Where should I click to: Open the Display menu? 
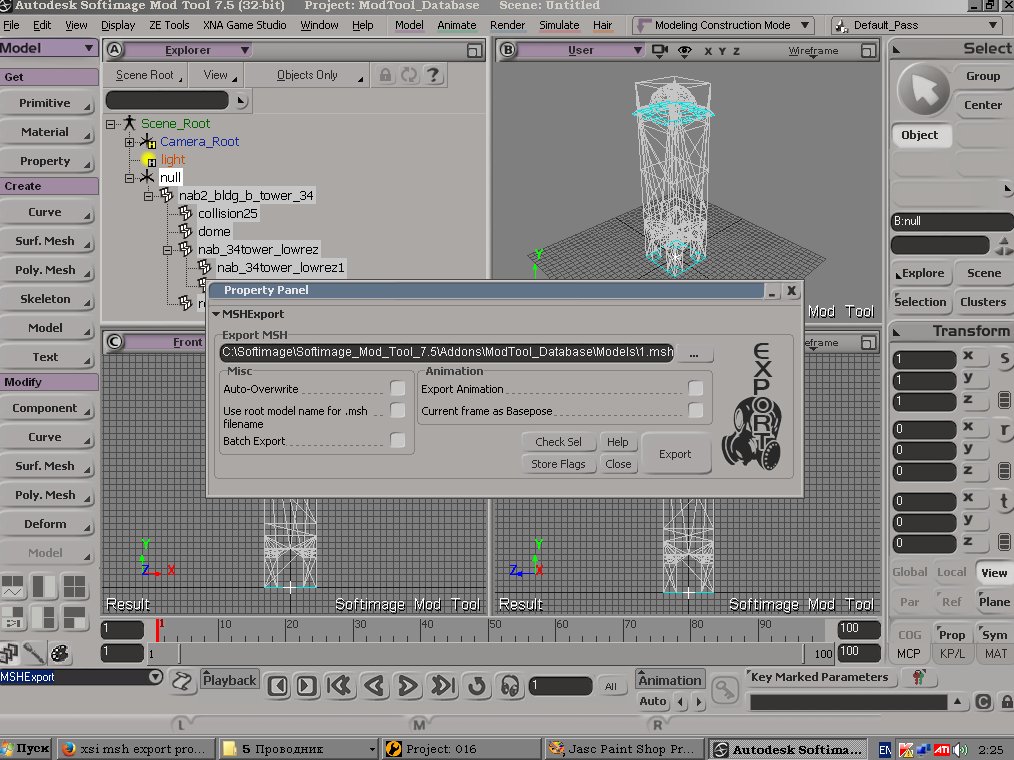pos(118,25)
